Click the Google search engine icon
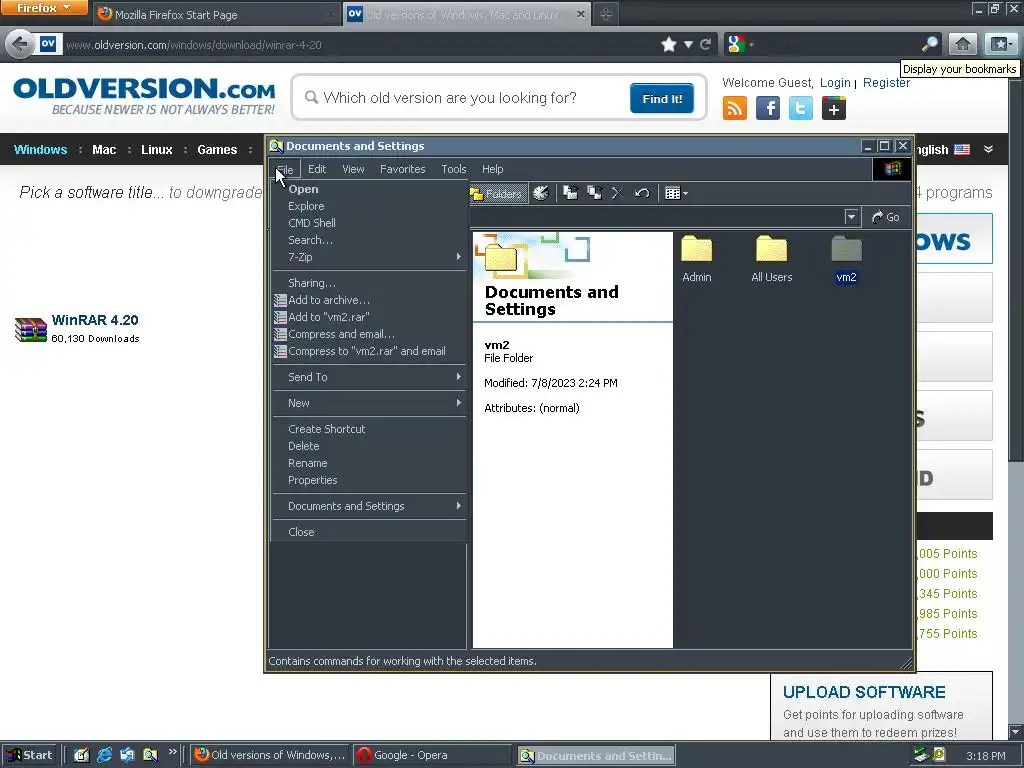Screen dimensions: 1024x768 coord(736,44)
